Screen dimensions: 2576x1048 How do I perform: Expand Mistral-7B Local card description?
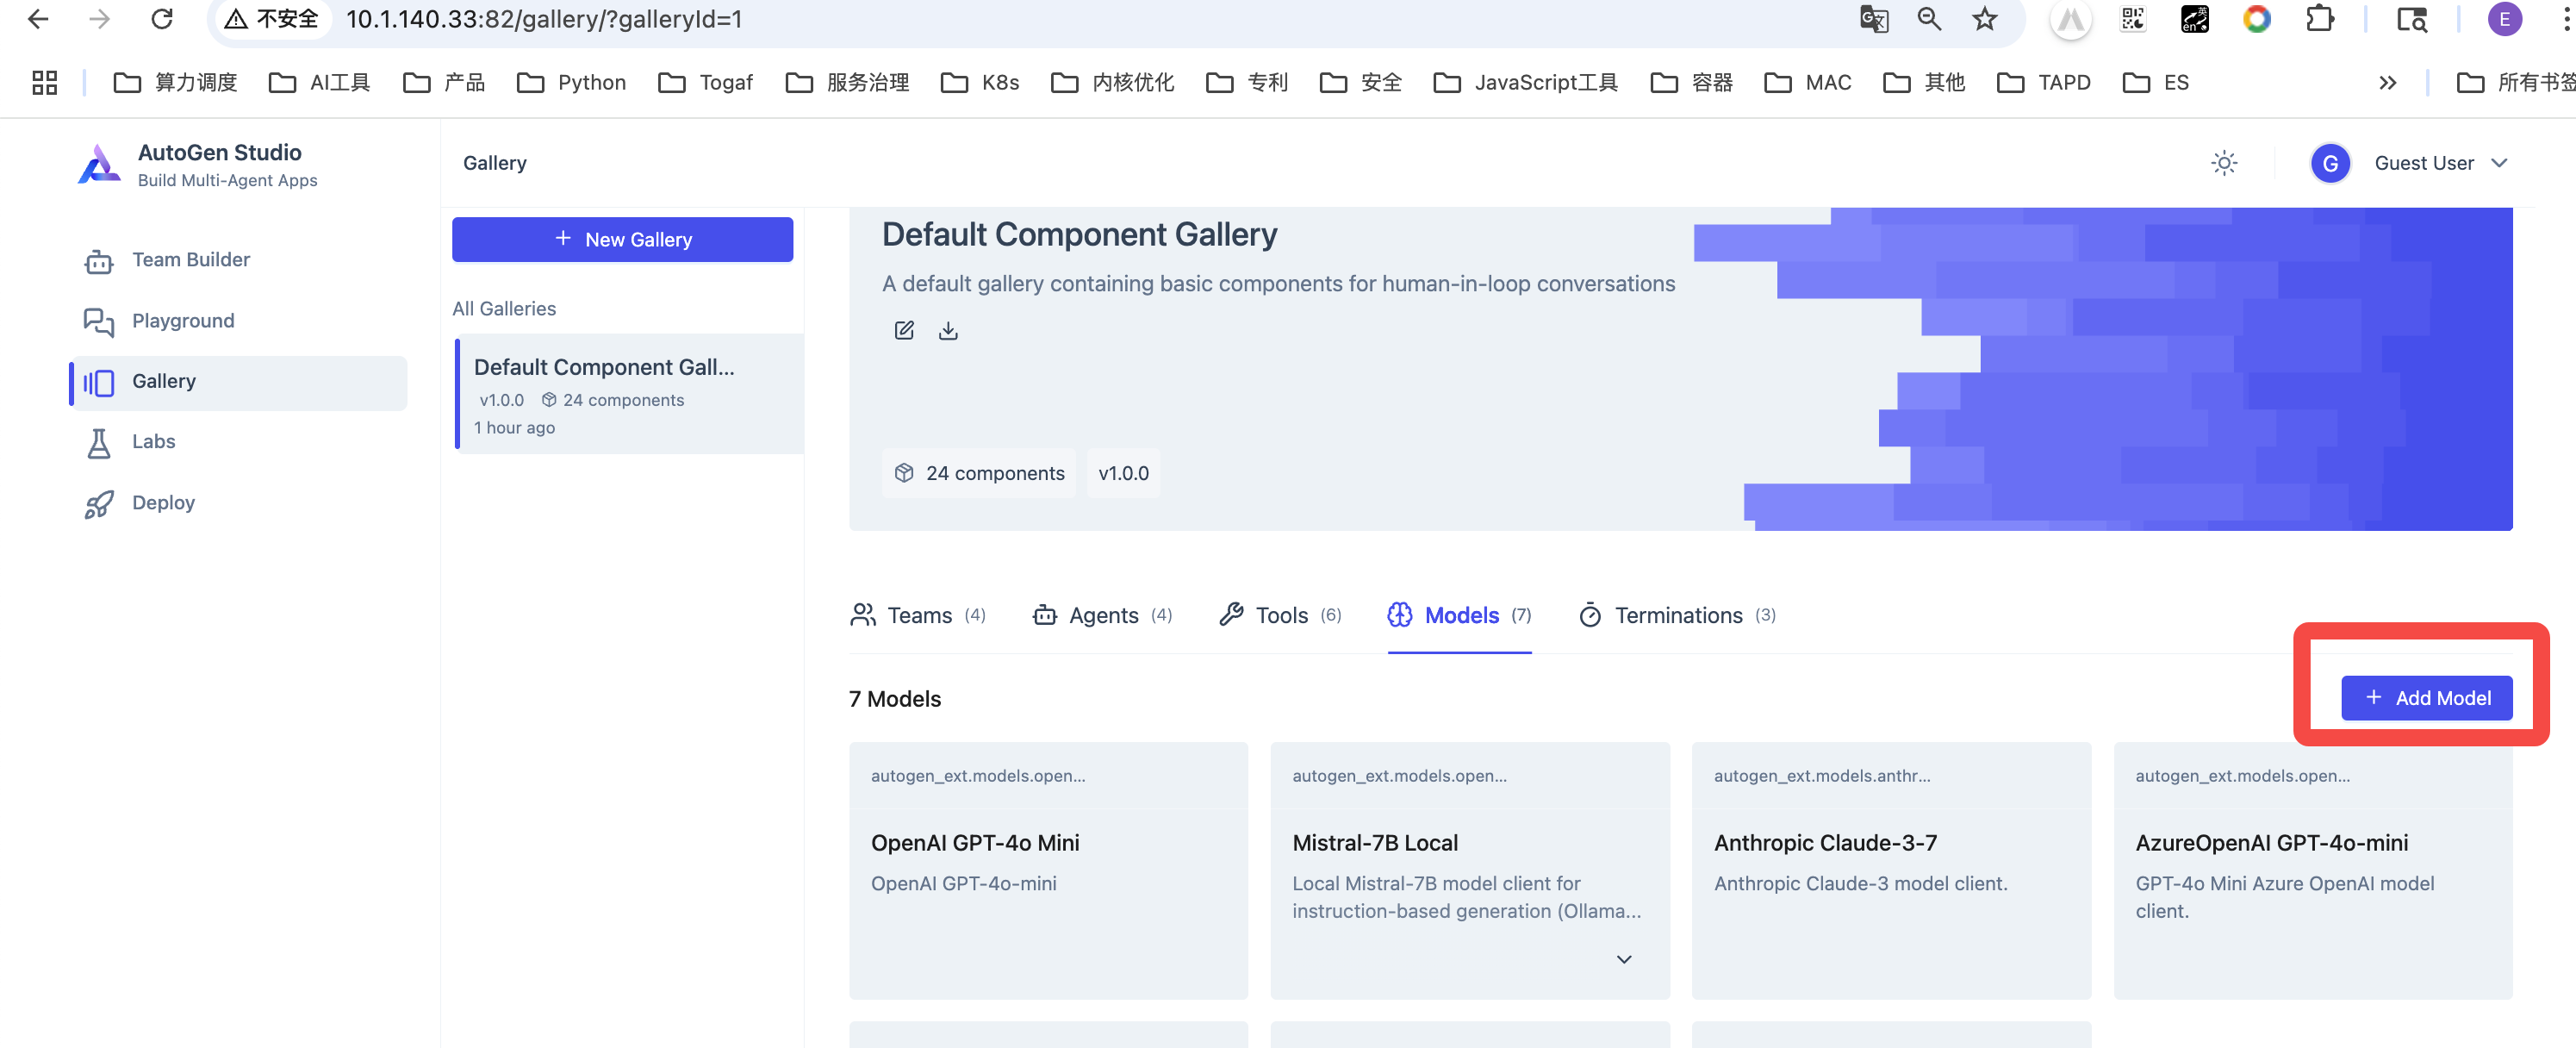coord(1623,959)
